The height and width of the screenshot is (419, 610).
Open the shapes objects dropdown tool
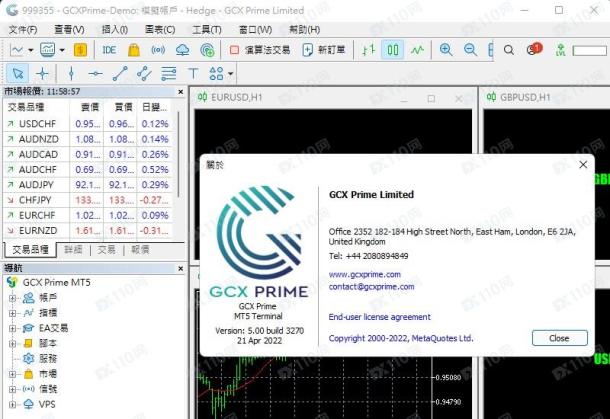(x=221, y=73)
